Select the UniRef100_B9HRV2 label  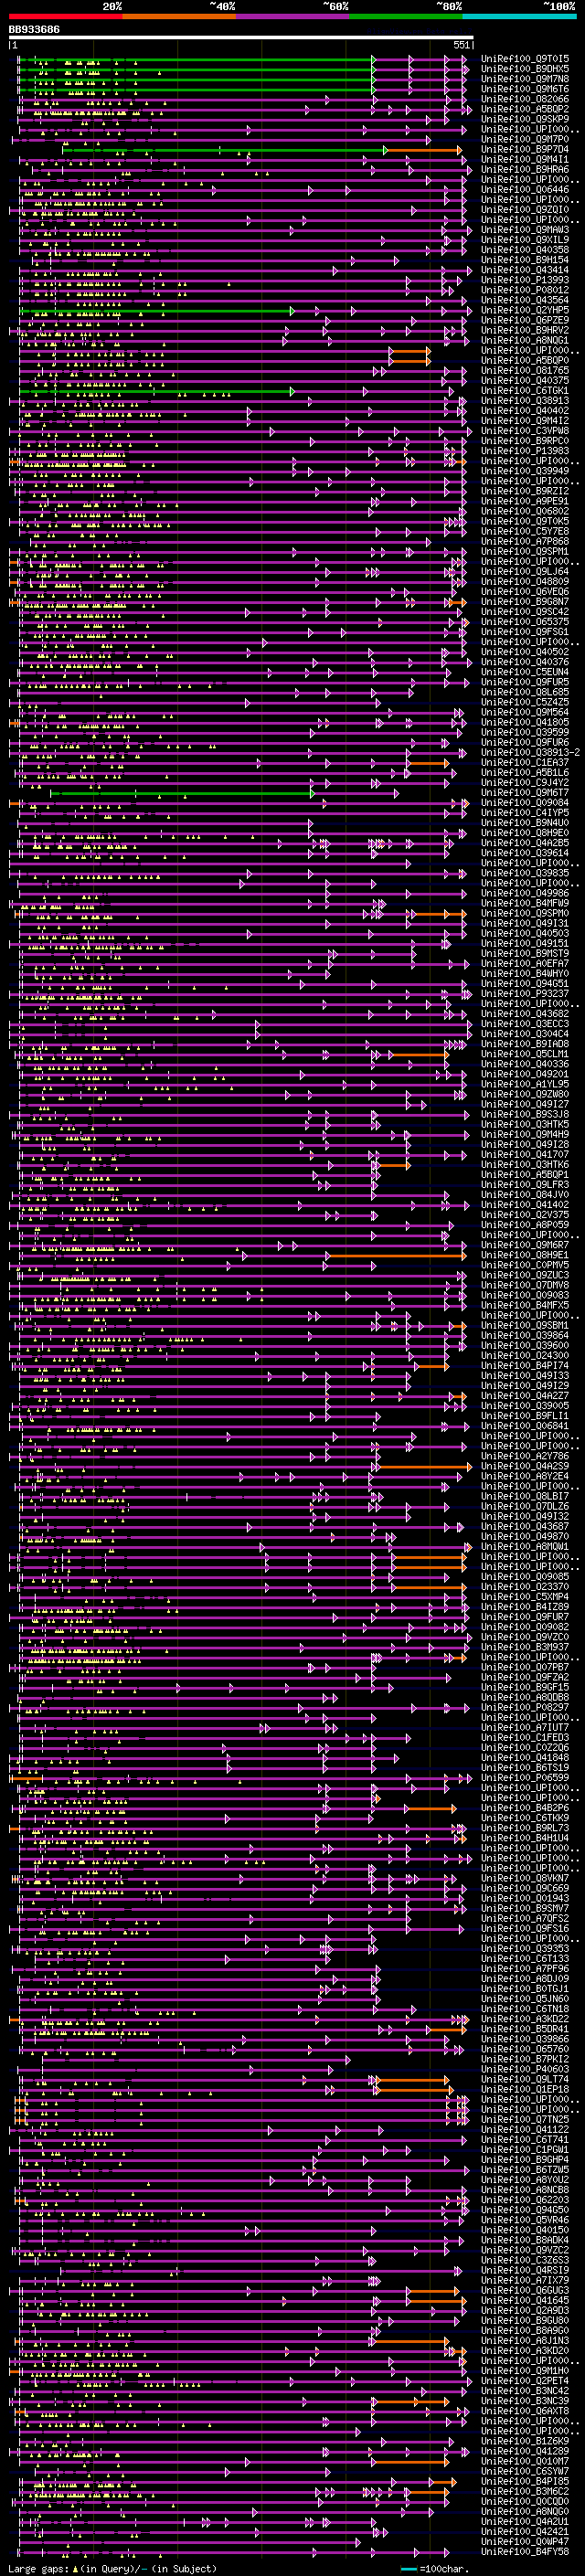tap(524, 330)
